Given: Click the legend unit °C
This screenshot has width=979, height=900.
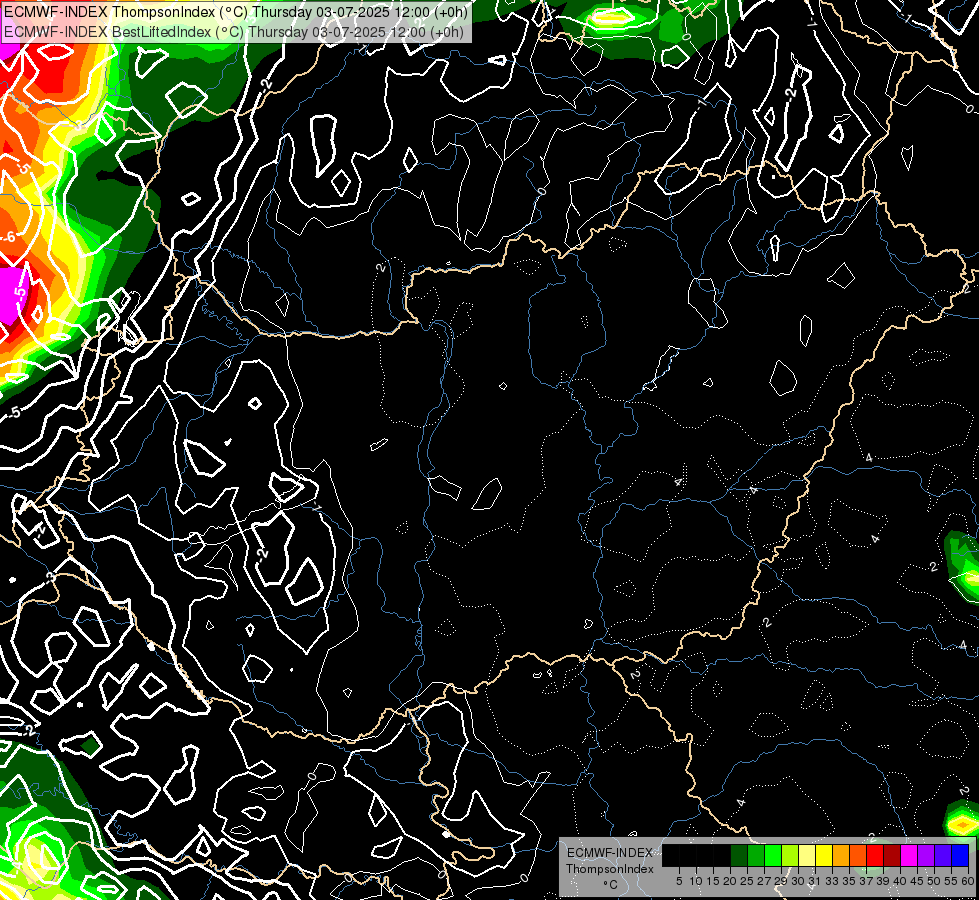Looking at the screenshot, I should 611,884.
